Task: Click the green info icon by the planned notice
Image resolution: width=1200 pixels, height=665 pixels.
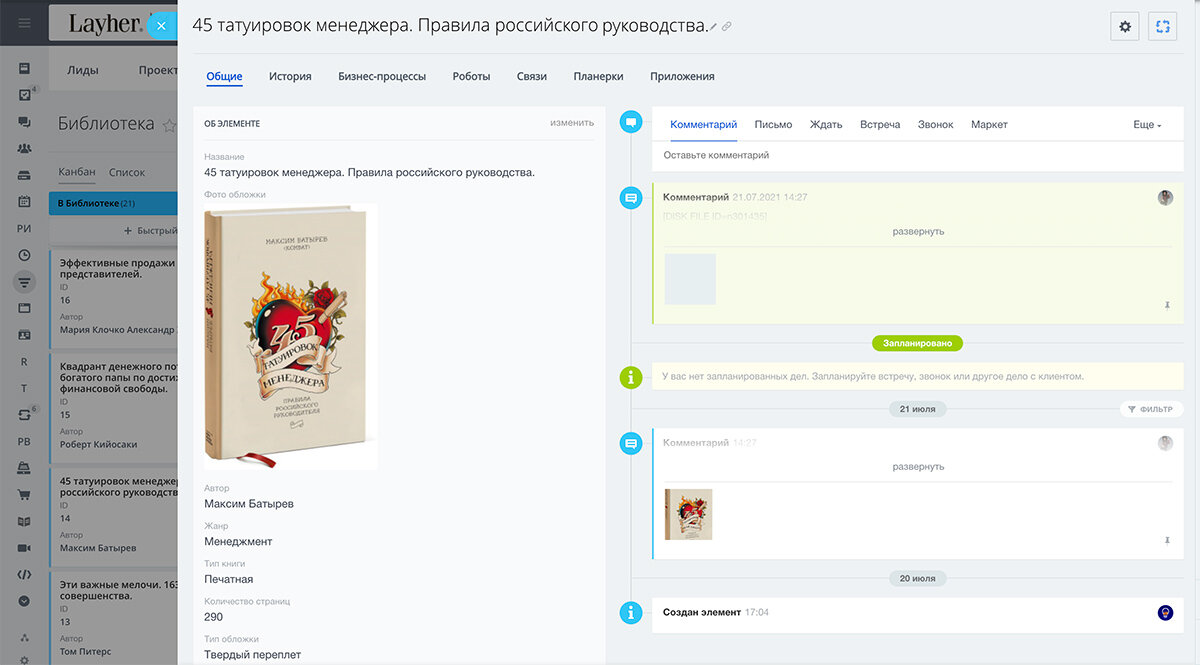Action: [631, 377]
